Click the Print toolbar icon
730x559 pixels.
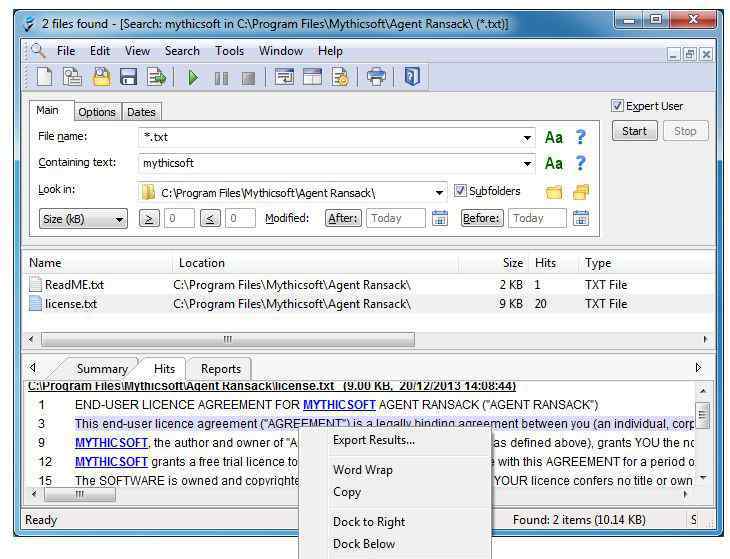click(x=376, y=77)
